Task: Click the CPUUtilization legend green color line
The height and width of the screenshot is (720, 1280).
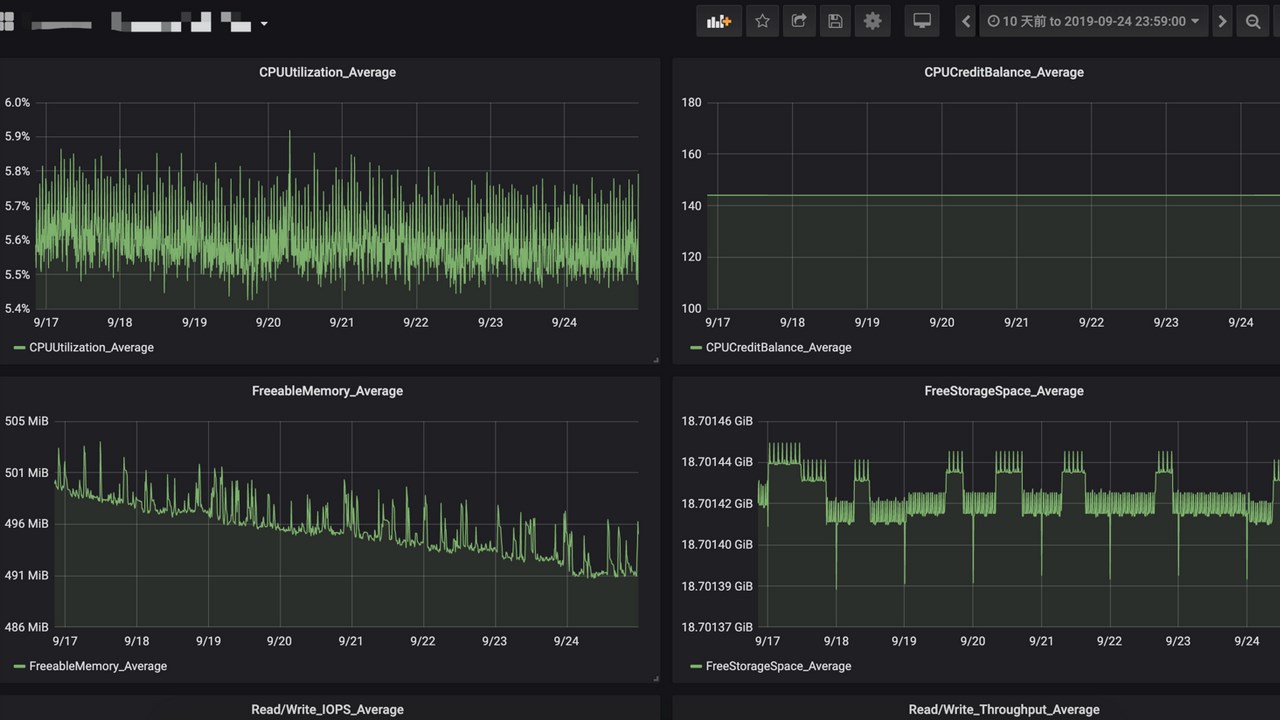Action: pyautogui.click(x=19, y=348)
